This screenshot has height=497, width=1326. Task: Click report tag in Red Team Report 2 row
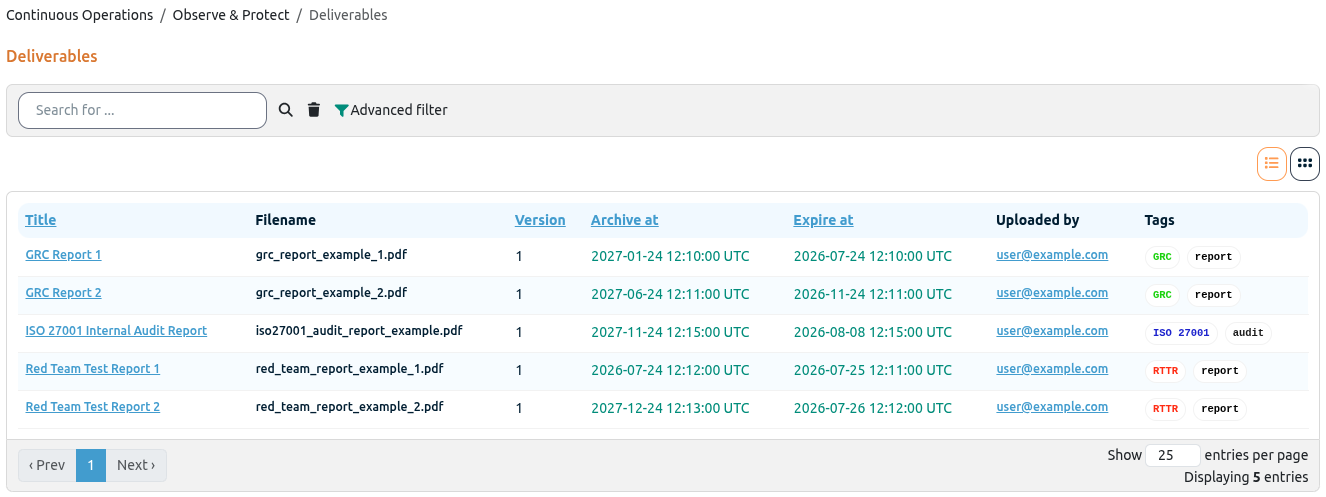[1220, 409]
